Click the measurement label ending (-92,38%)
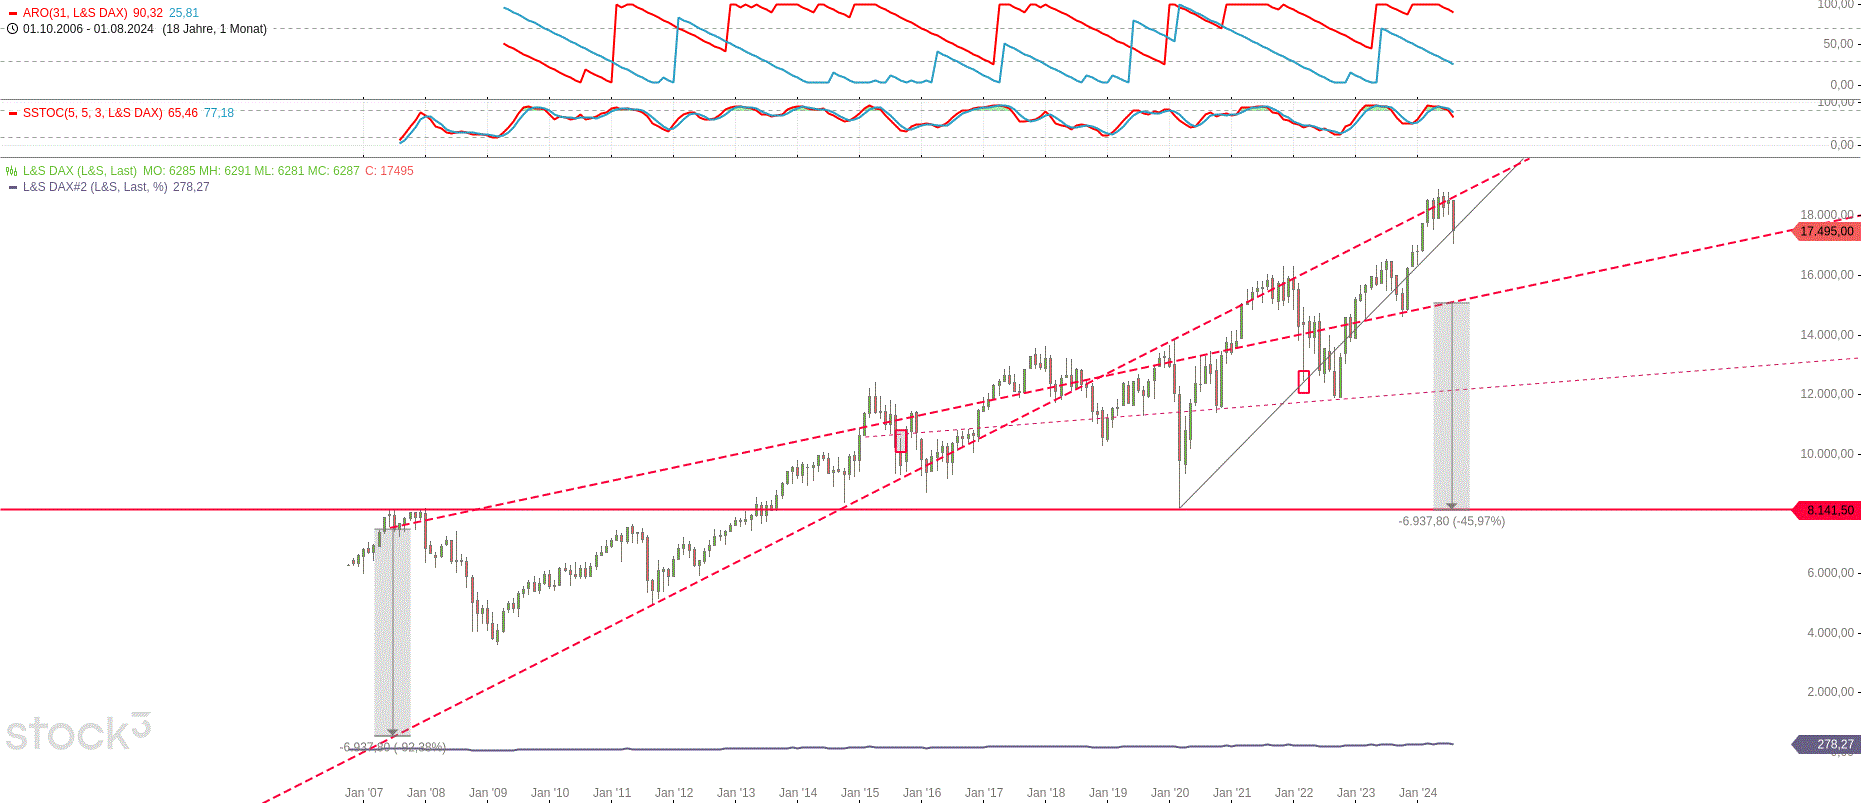 (393, 747)
